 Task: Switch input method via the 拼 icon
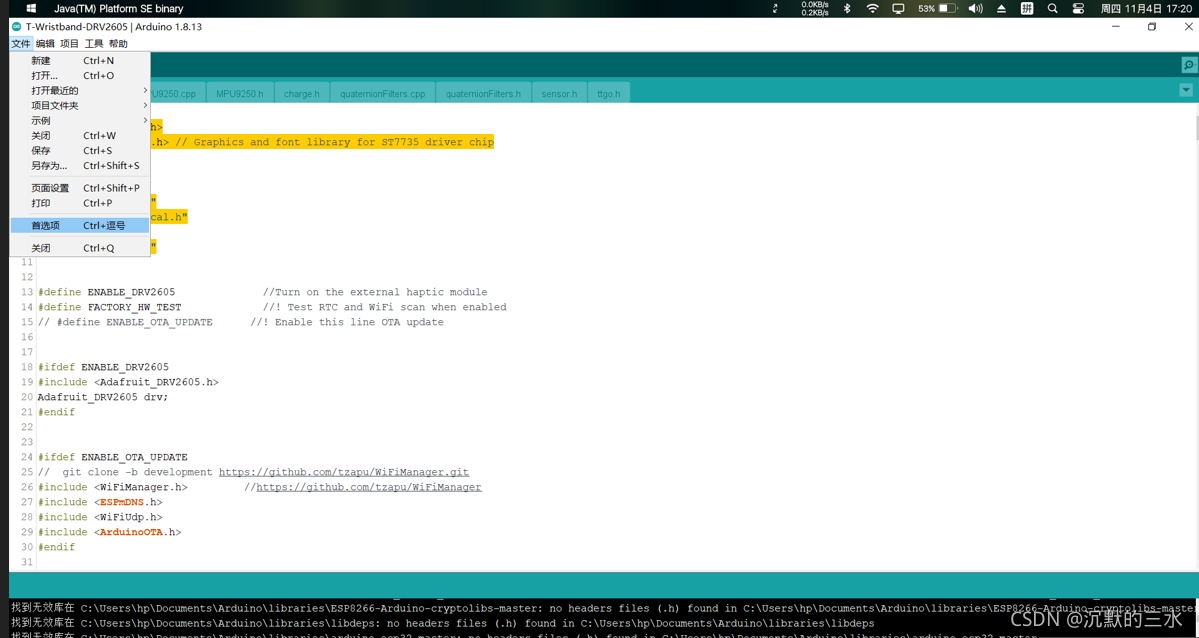[x=1027, y=8]
